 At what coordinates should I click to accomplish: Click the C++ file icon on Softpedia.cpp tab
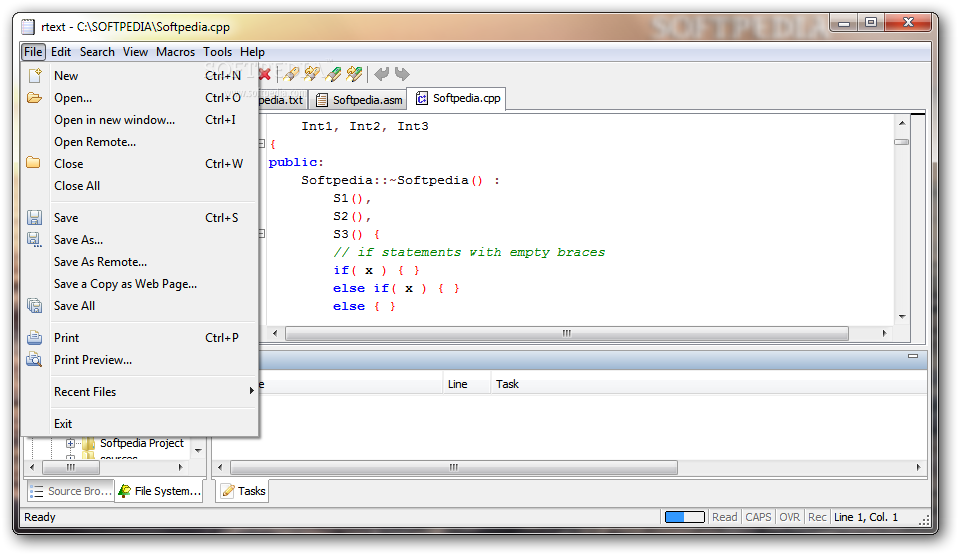[421, 99]
